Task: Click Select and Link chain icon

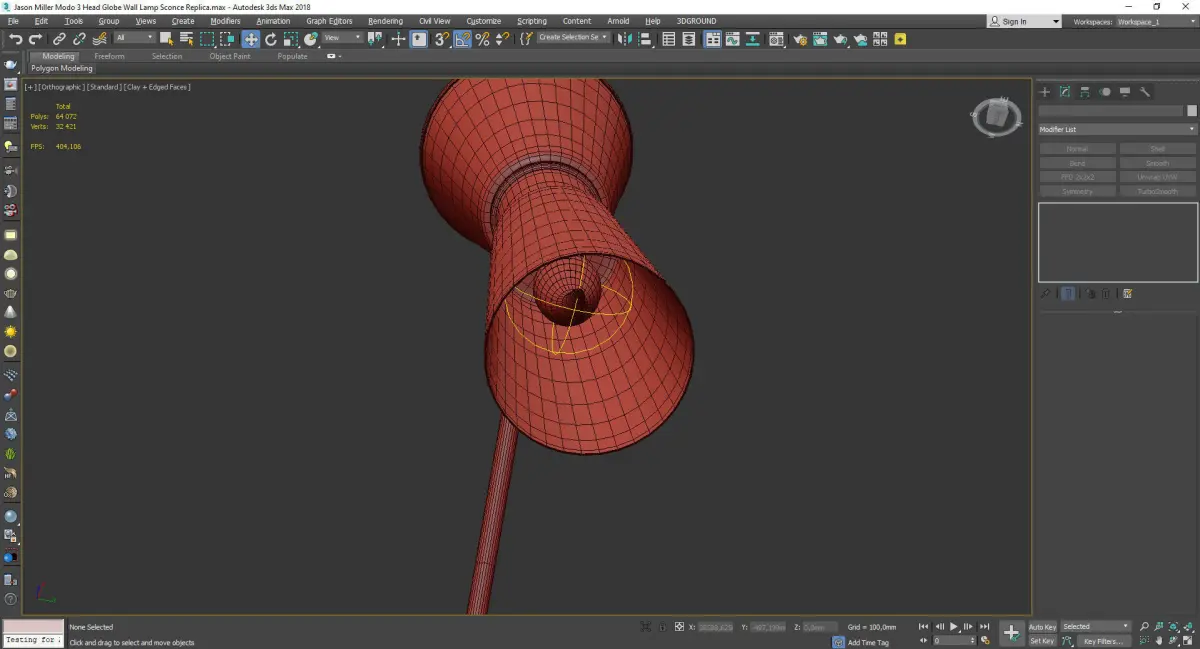Action: point(60,39)
